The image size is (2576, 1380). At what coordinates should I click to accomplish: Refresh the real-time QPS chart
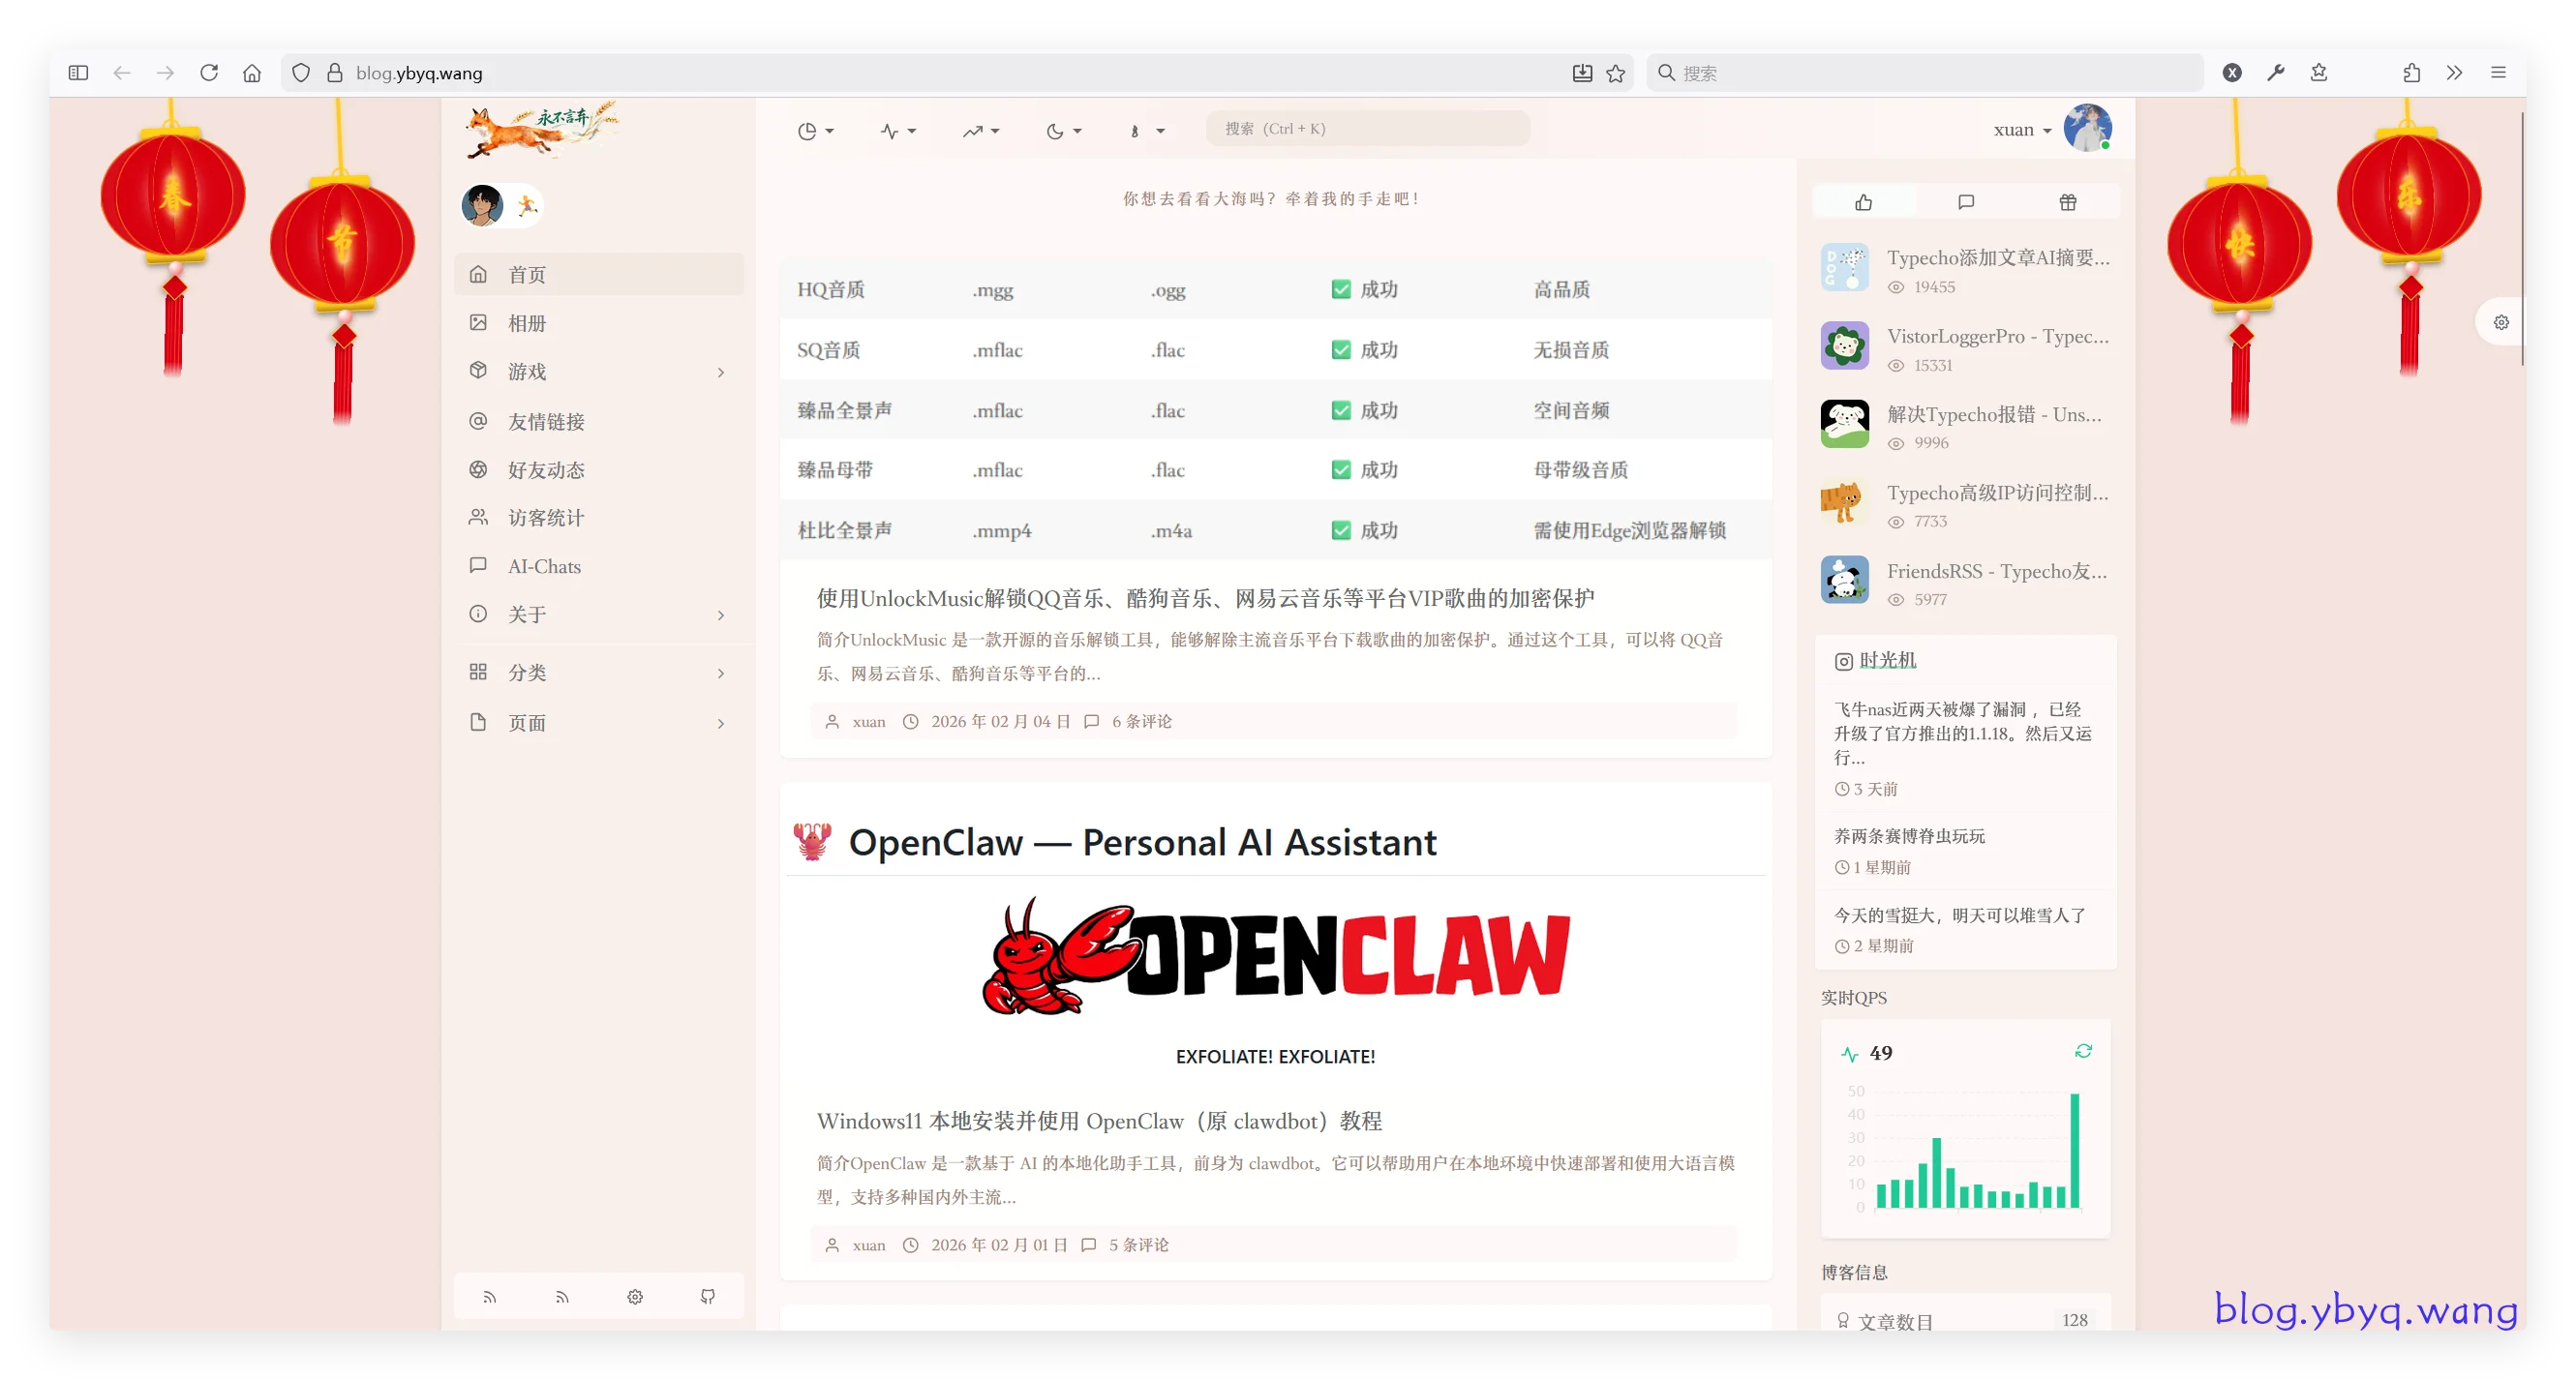pyautogui.click(x=2083, y=1051)
